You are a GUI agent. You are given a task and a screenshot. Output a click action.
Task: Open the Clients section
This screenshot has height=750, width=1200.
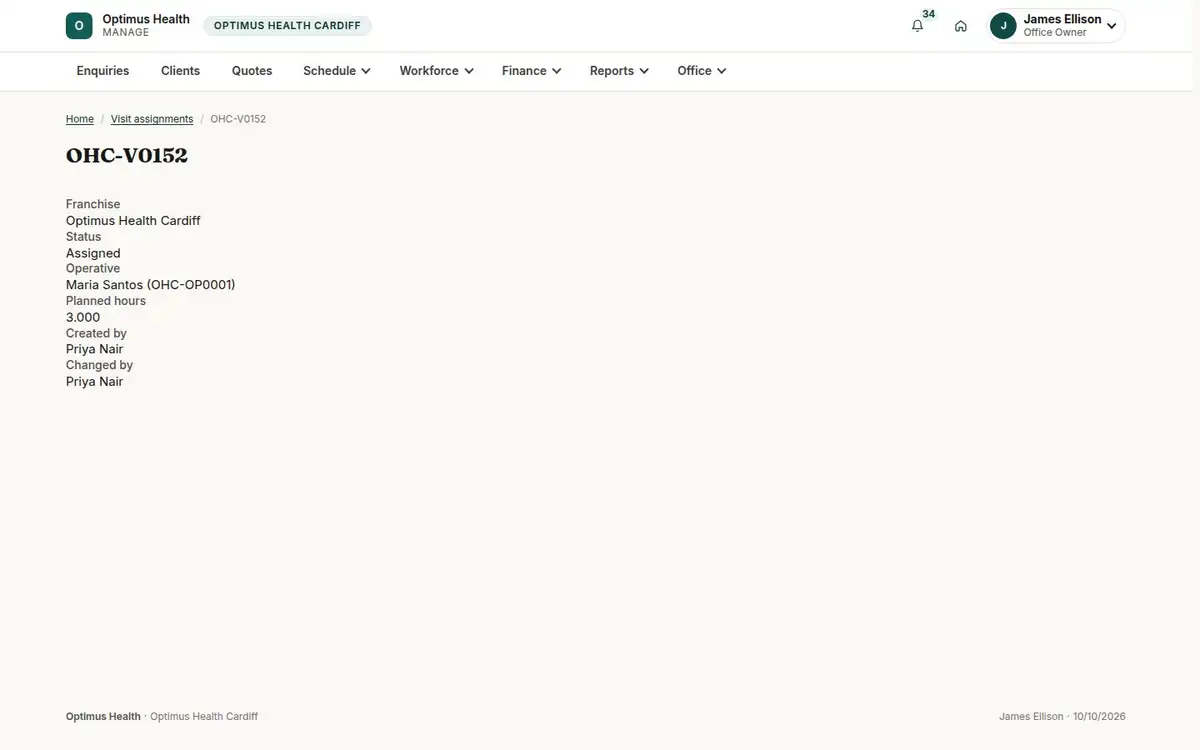pos(180,71)
